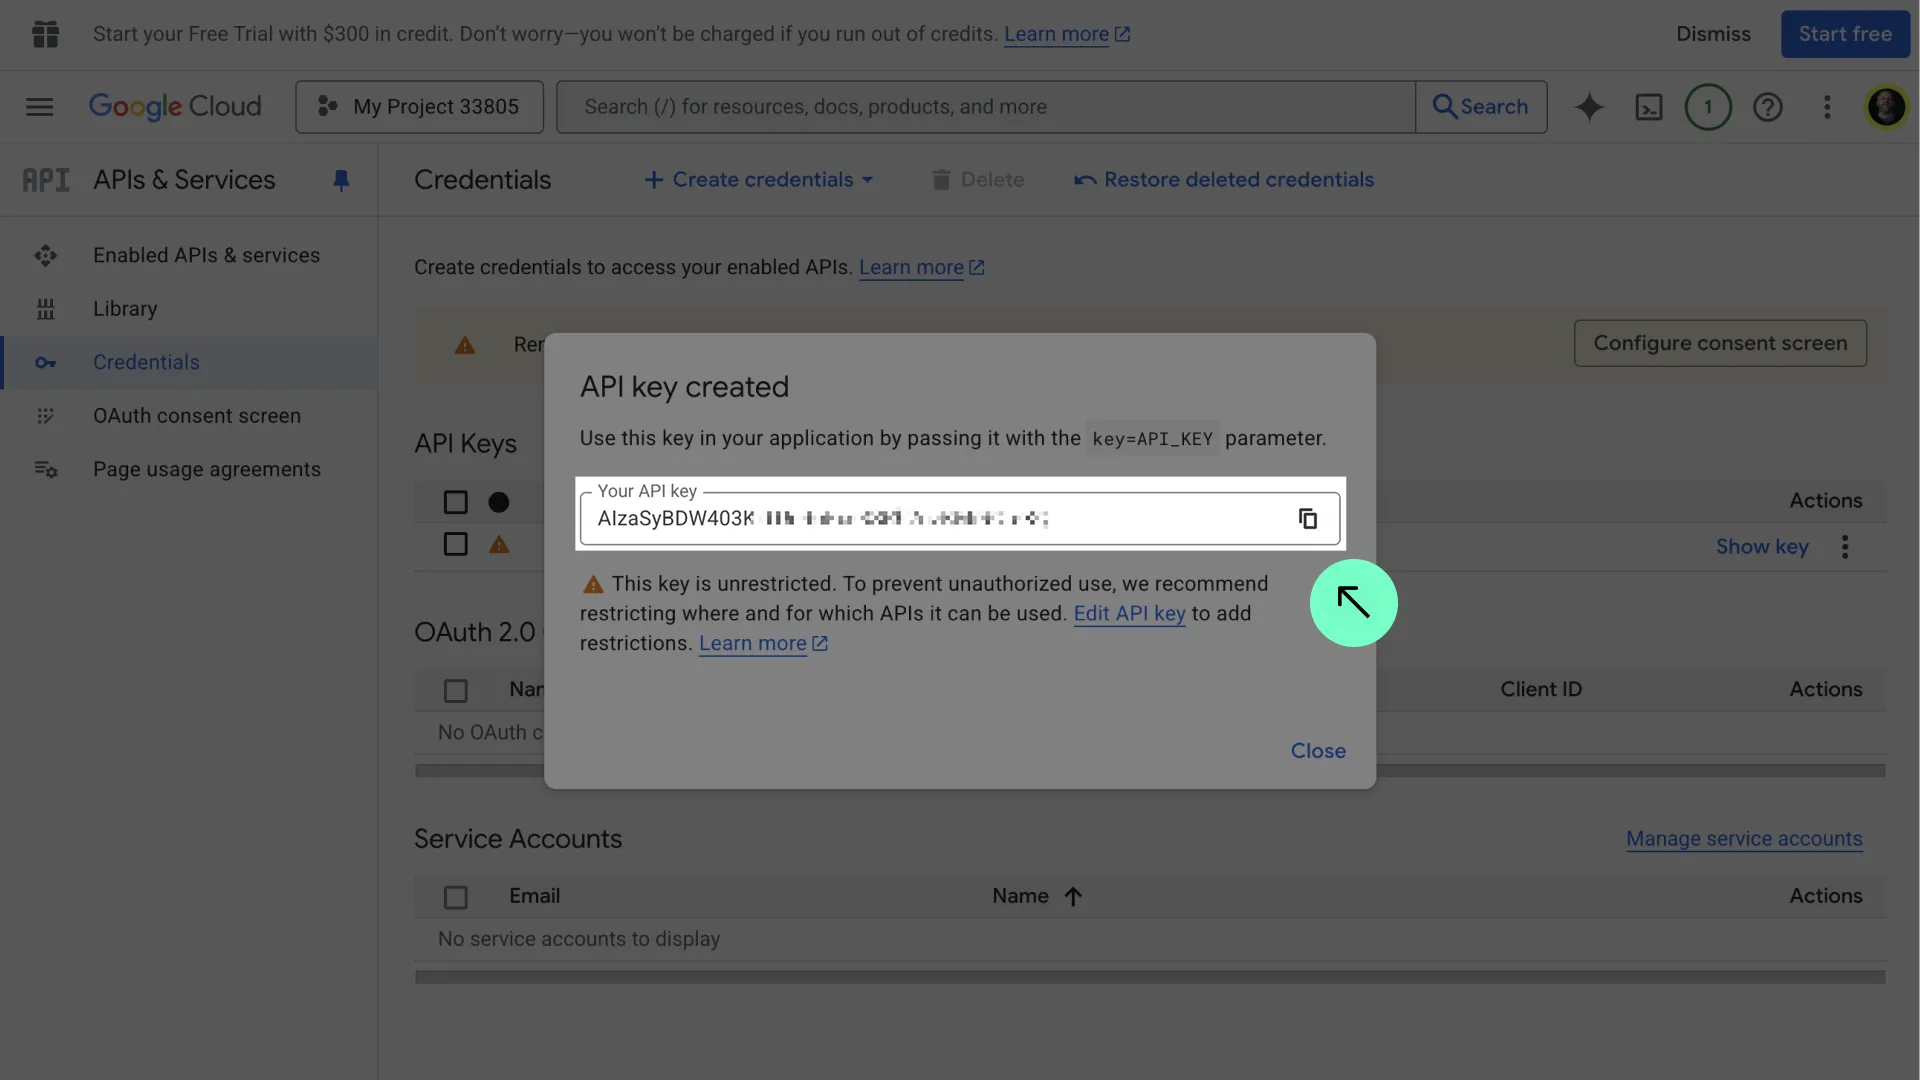Screen dimensions: 1920x1080
Task: Open the top bar three-dot settings menu
Action: pyautogui.click(x=1827, y=107)
